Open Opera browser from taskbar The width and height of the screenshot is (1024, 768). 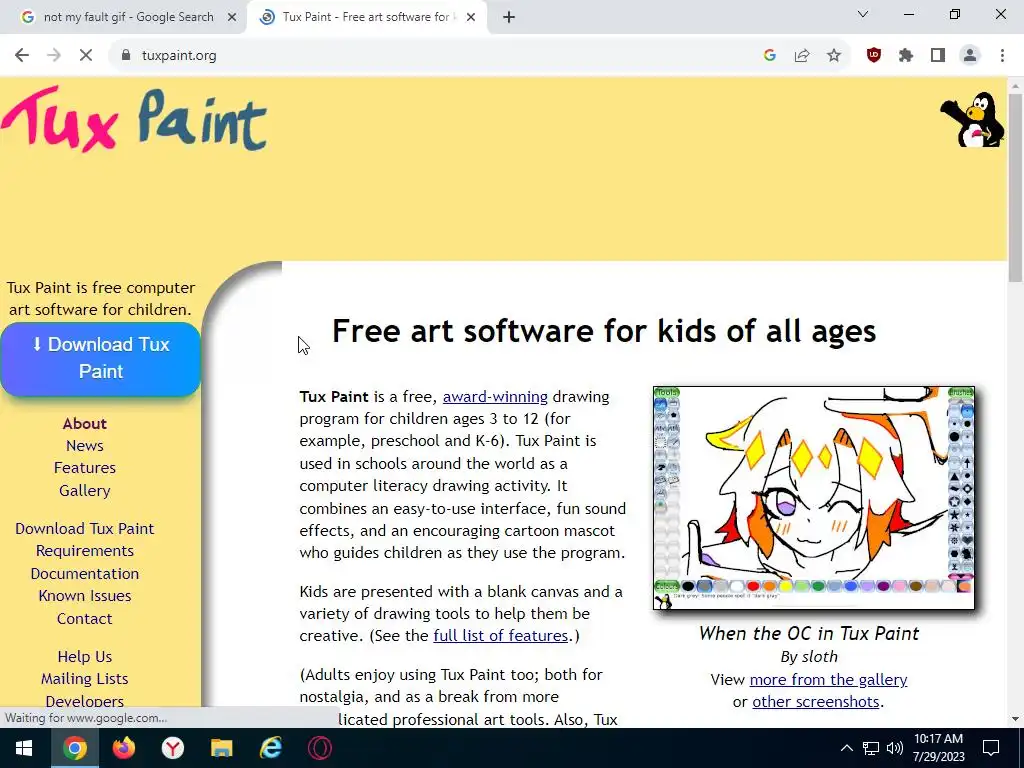coord(319,748)
